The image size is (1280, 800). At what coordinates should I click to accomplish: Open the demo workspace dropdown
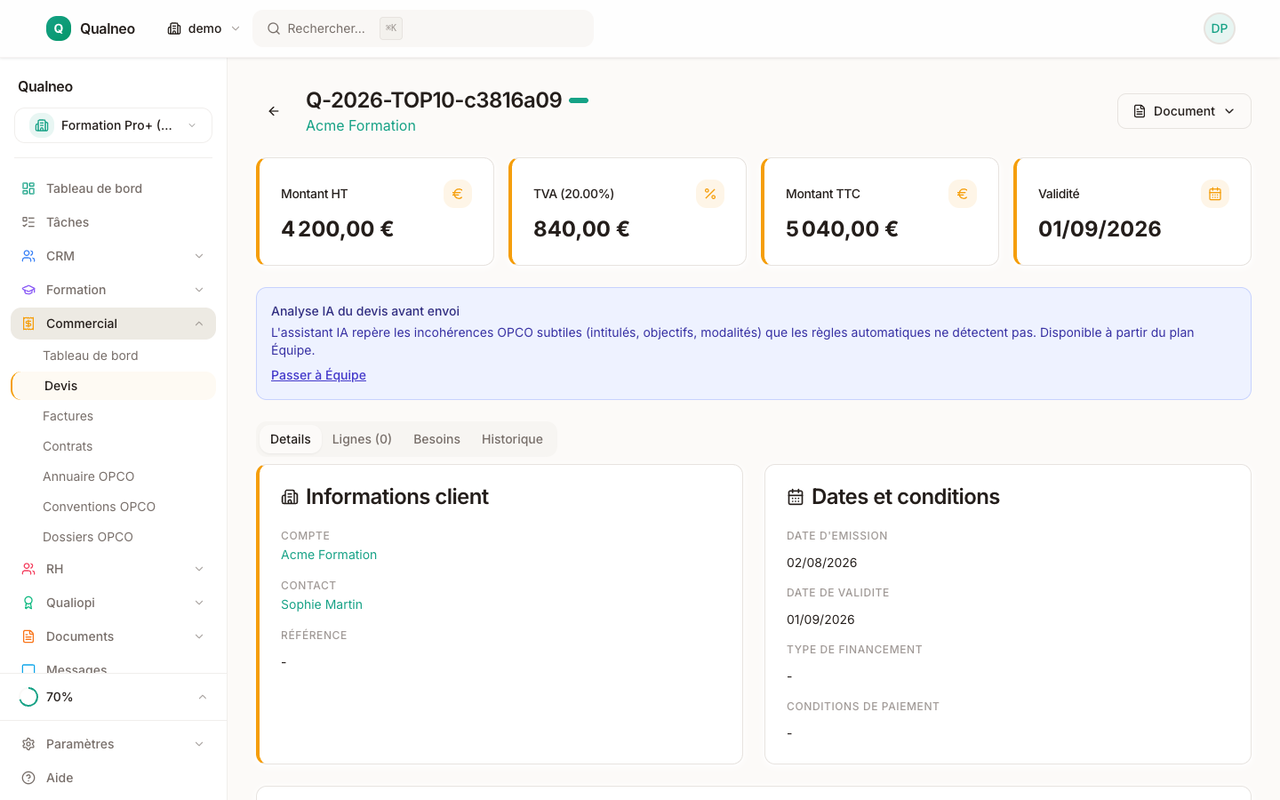coord(204,28)
